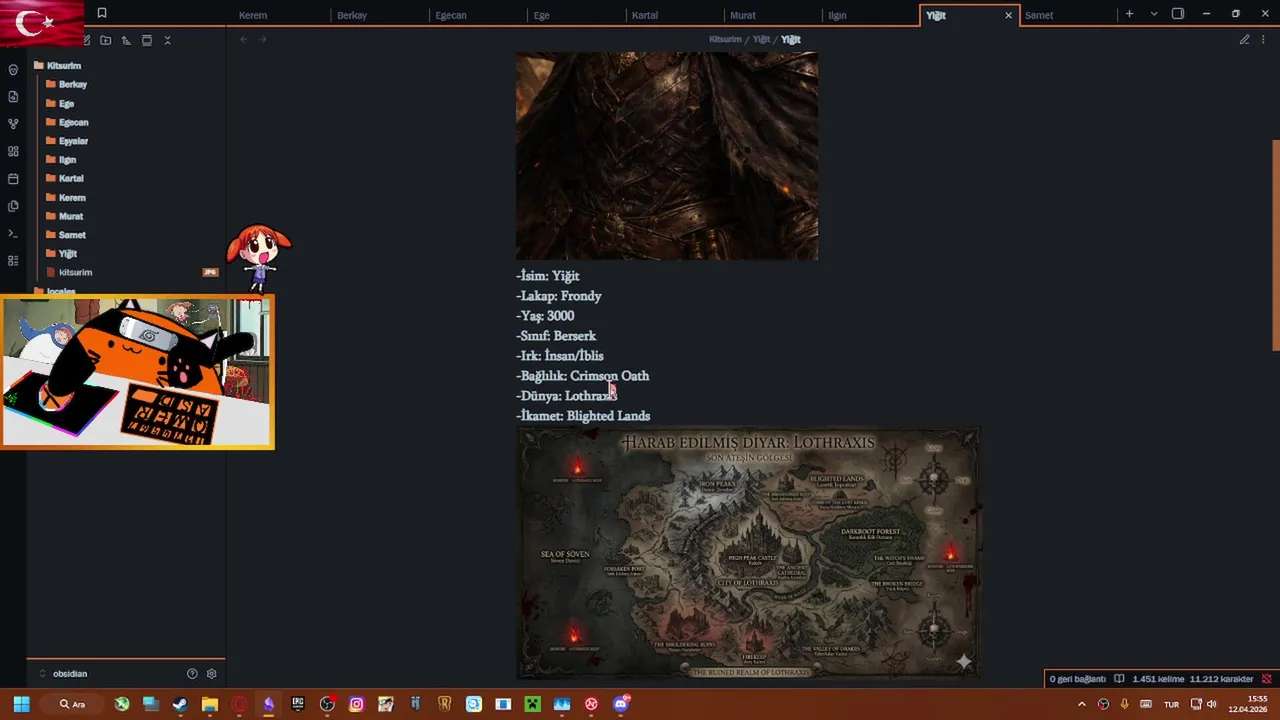Click the '-Lakap: Frondy' line

click(559, 296)
